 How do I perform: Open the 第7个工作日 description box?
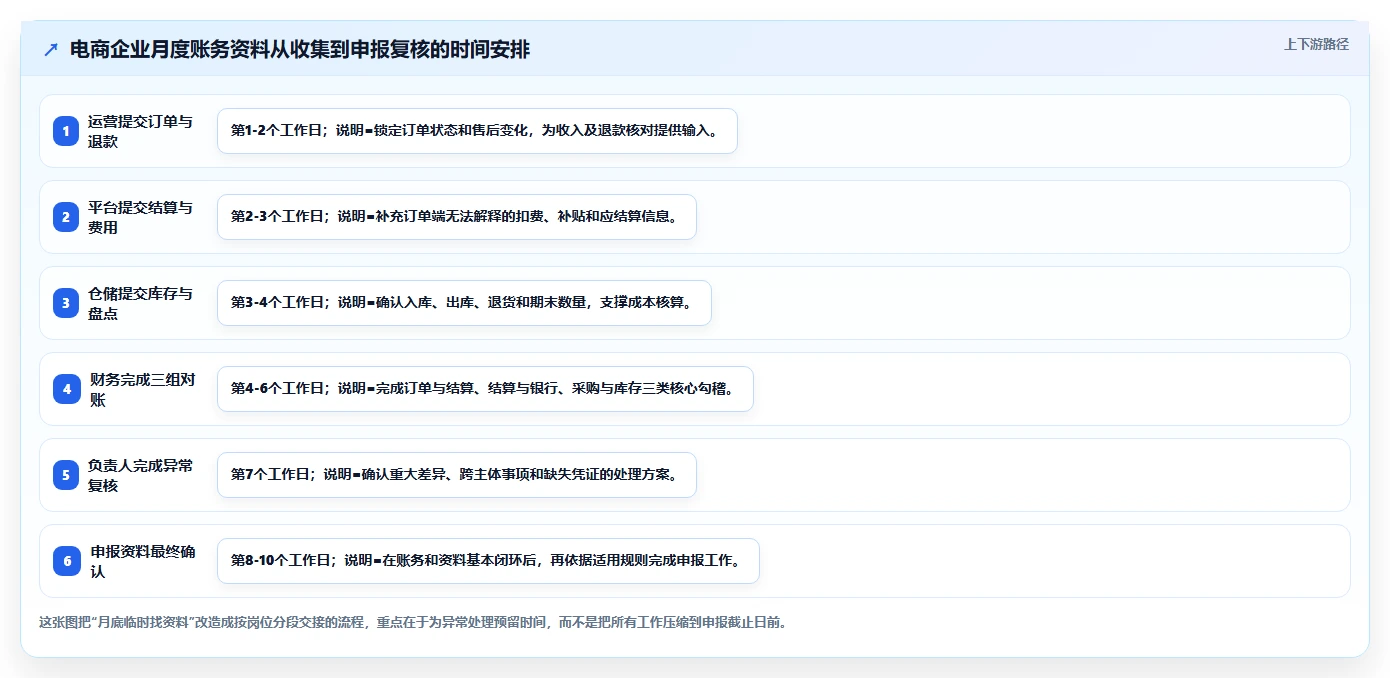point(457,475)
